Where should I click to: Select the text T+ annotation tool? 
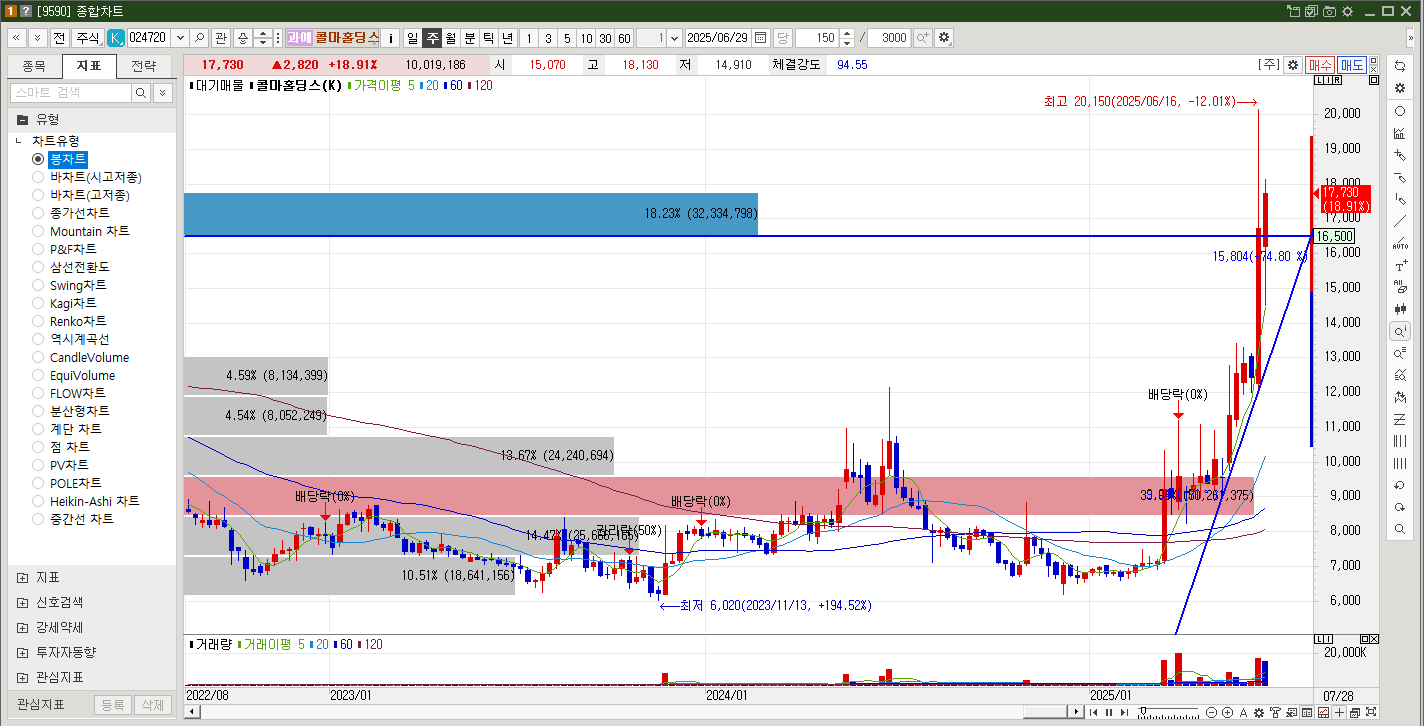1400,265
